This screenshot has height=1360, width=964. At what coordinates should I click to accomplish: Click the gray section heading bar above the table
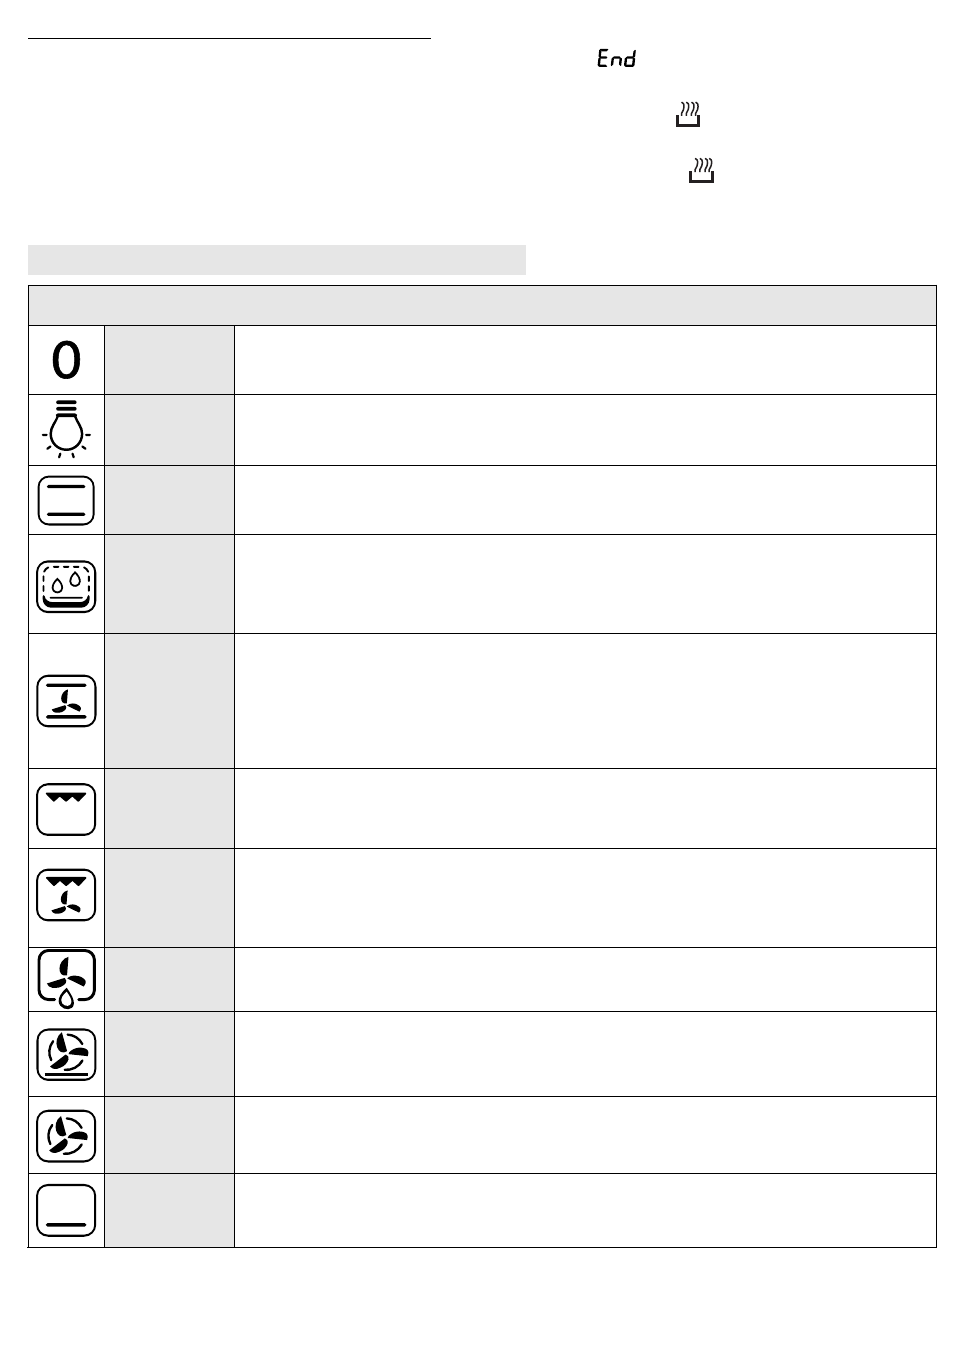(277, 260)
